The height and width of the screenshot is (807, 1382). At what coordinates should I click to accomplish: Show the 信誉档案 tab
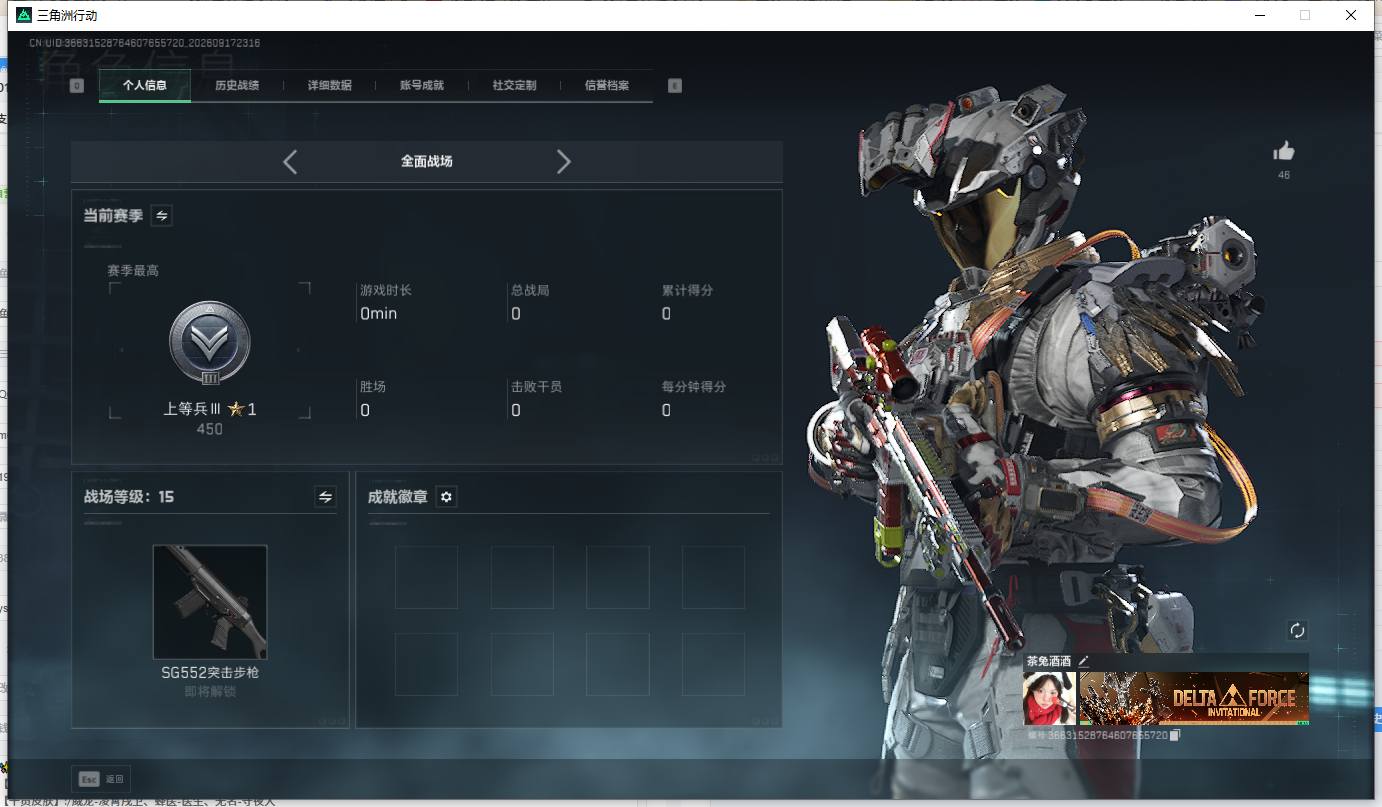click(607, 85)
